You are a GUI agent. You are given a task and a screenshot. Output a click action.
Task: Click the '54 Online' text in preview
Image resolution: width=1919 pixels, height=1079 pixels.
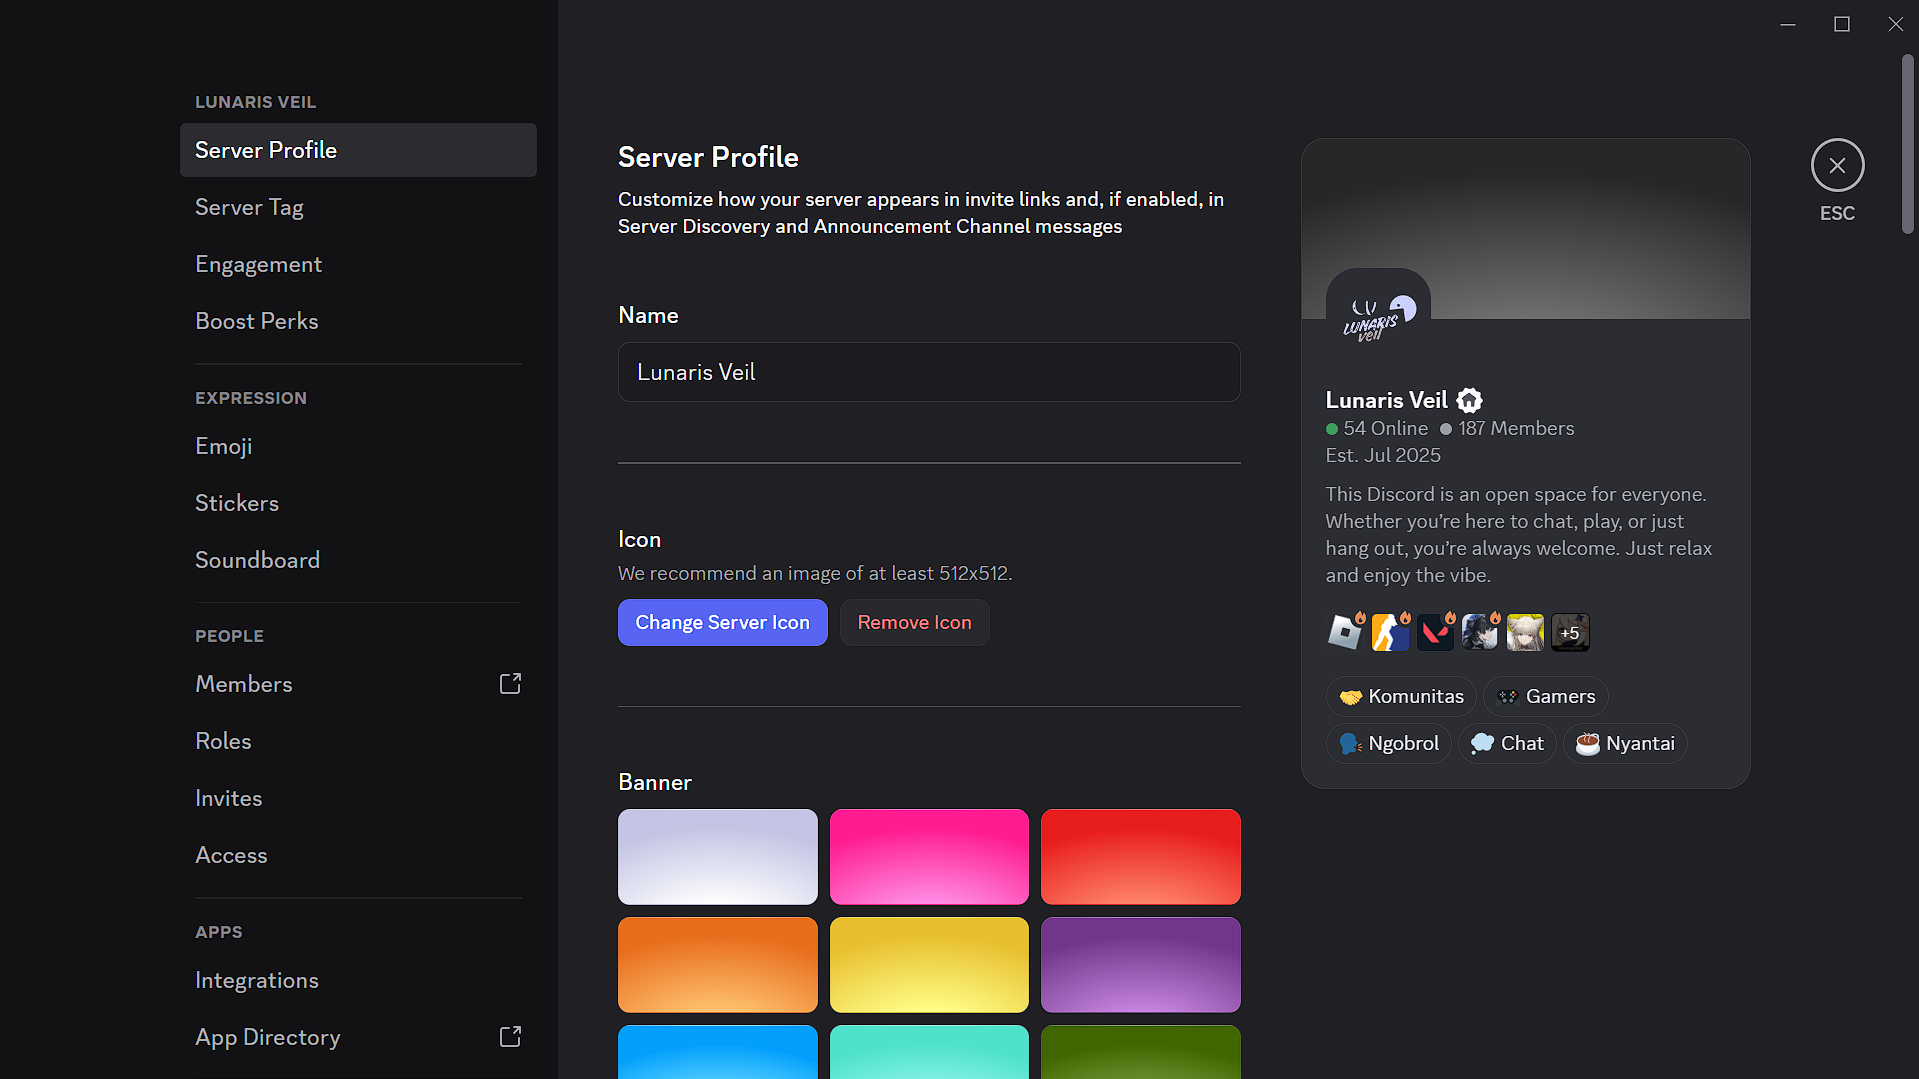click(1385, 428)
